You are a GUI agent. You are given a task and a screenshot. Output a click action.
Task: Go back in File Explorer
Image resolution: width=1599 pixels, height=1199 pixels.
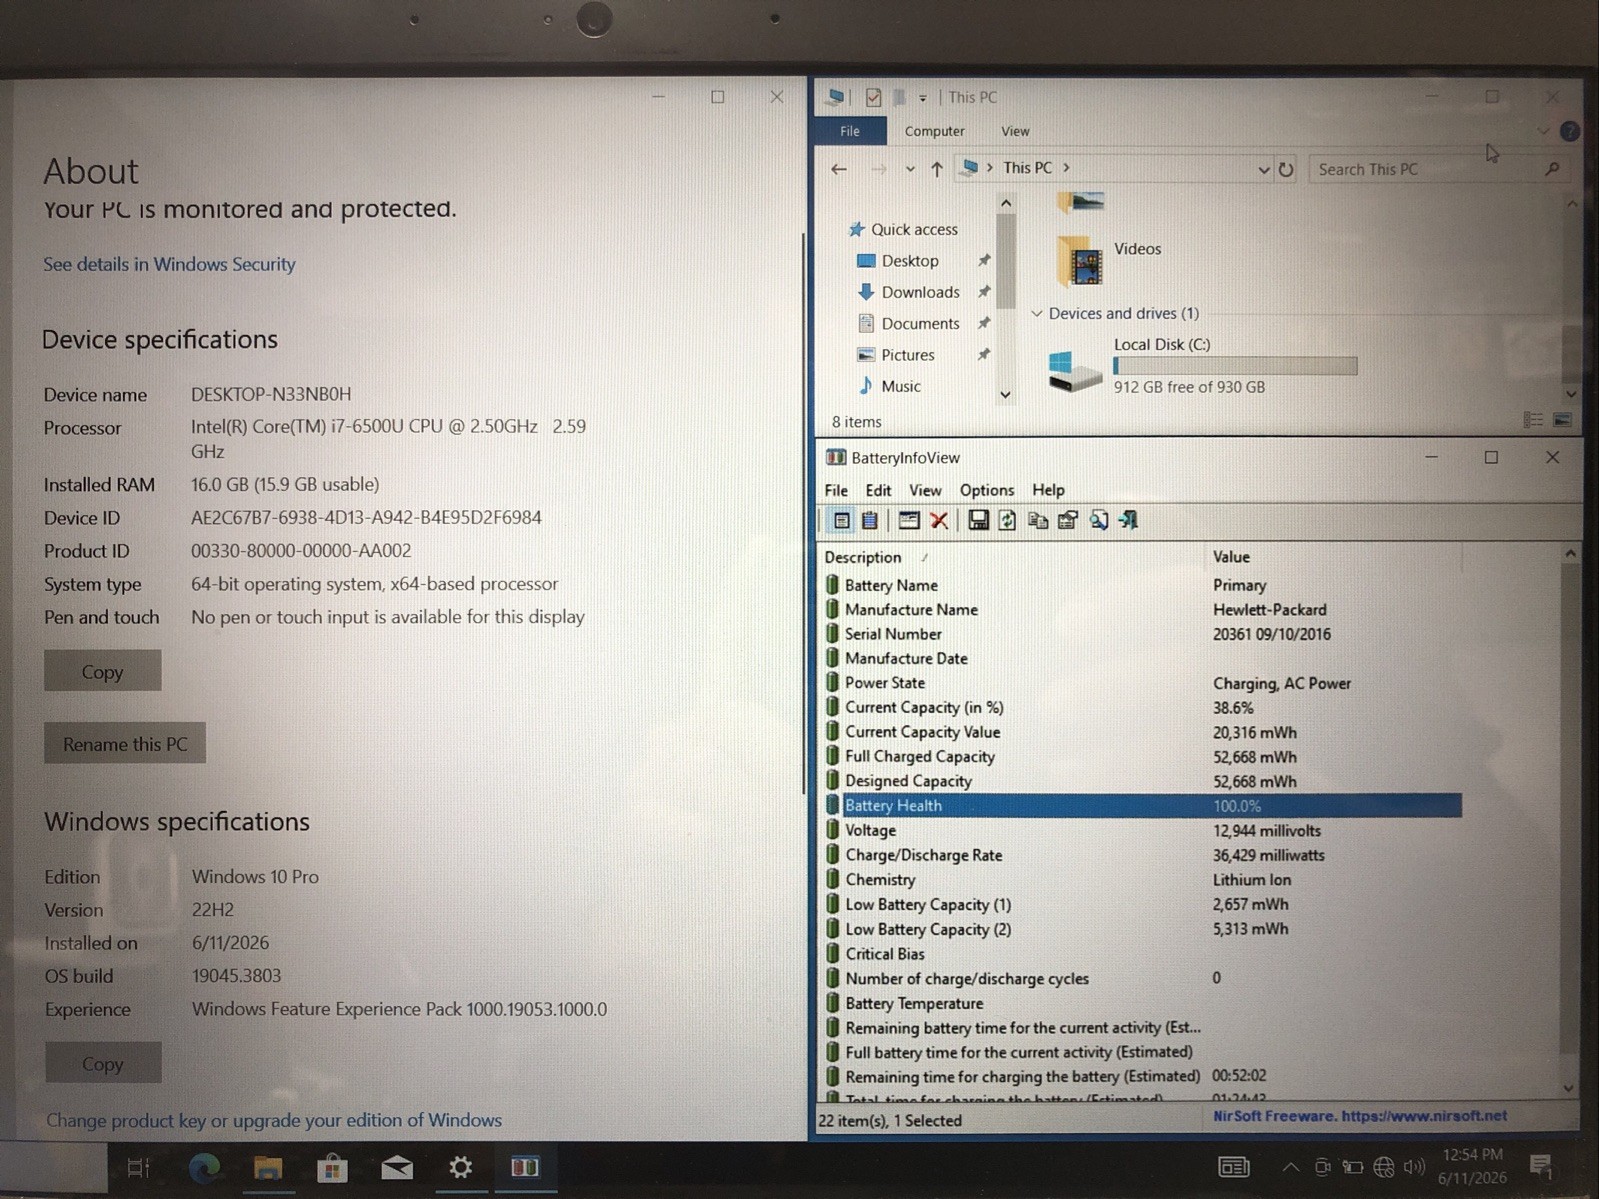click(839, 169)
